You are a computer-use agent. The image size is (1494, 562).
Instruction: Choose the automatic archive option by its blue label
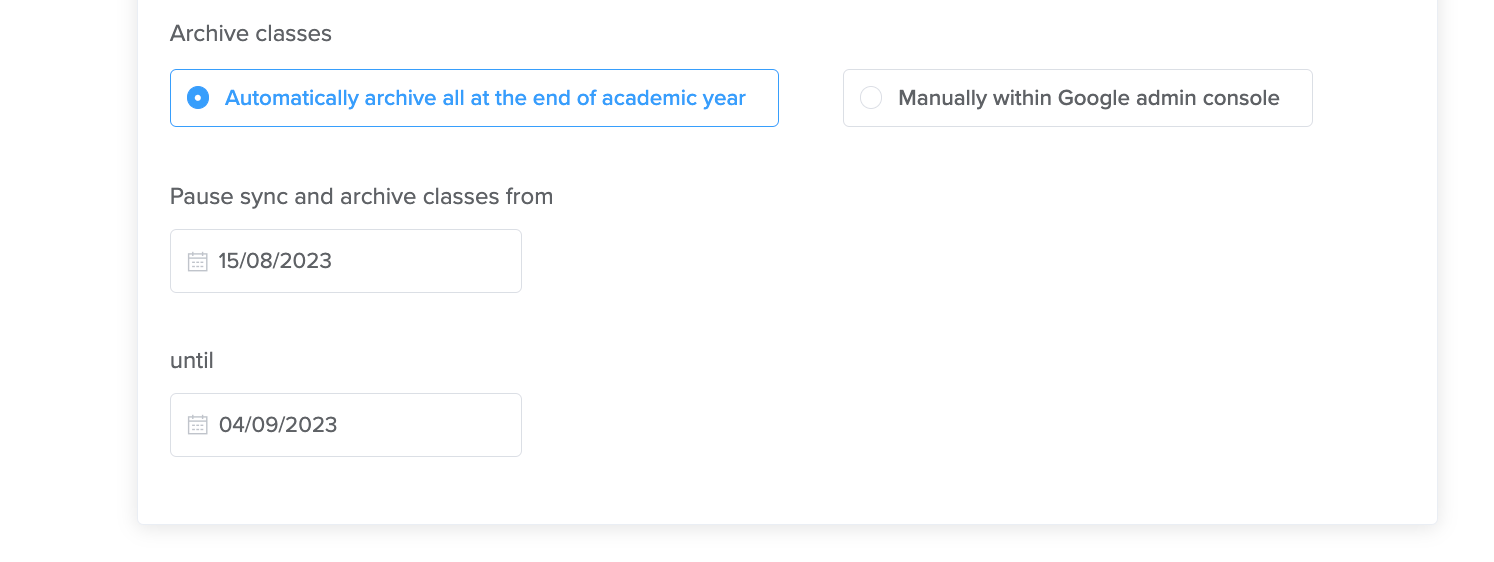(485, 98)
